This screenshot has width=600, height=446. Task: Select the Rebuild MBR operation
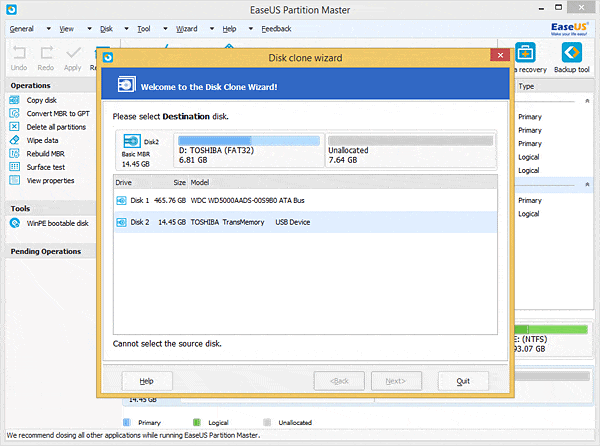pos(46,154)
